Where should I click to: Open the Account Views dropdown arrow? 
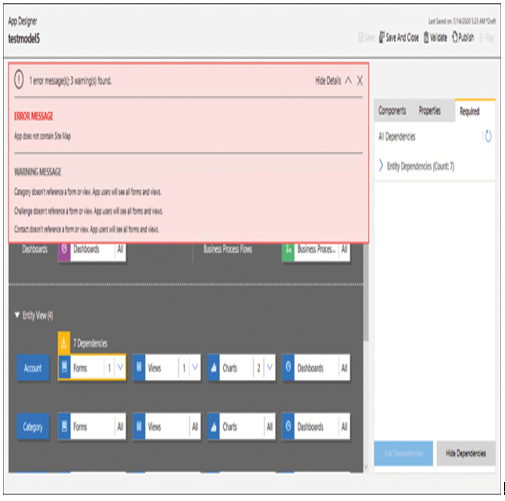(x=195, y=367)
